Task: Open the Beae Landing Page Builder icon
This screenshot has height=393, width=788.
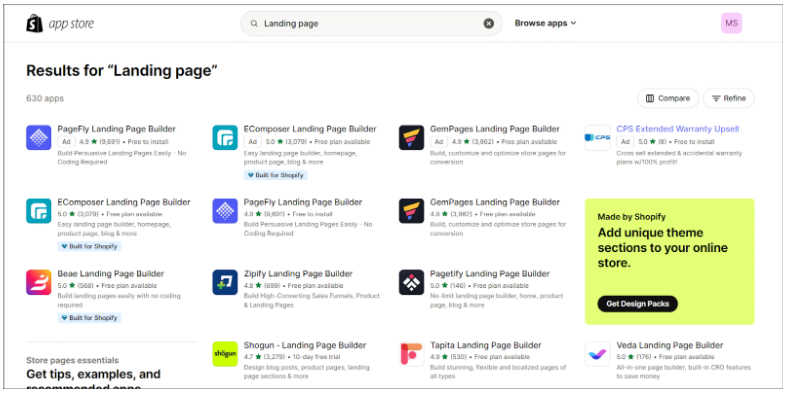Action: pyautogui.click(x=39, y=282)
